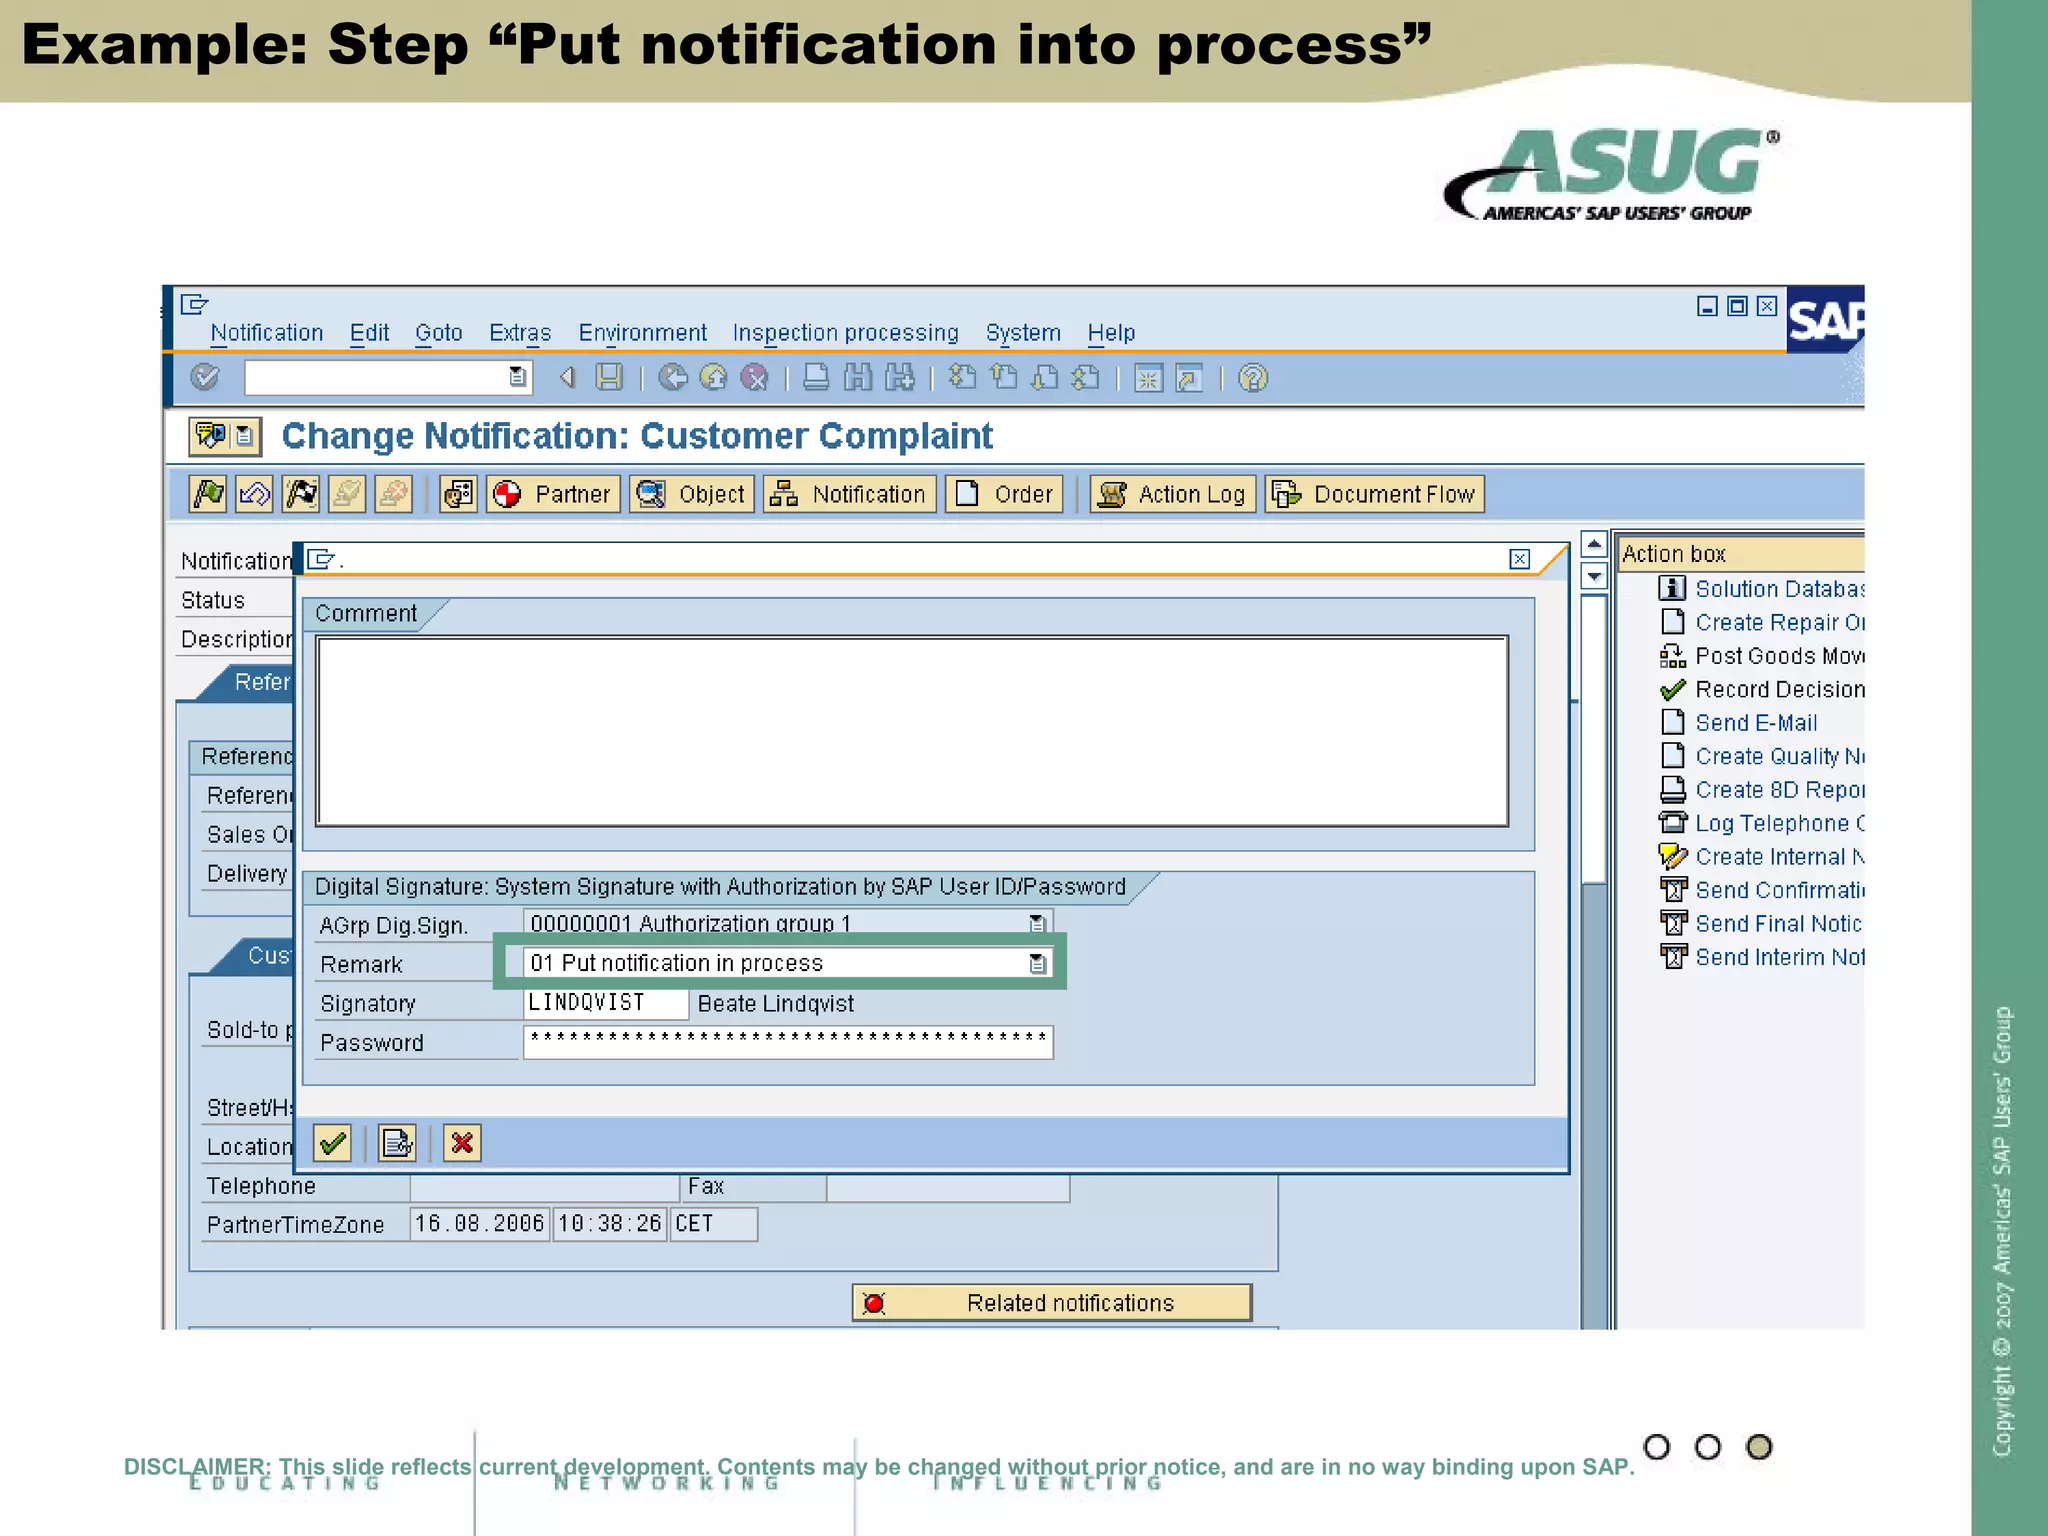Screen dimensions: 2048x1536
Task: Close the signature popup dialog
Action: [x=1519, y=559]
